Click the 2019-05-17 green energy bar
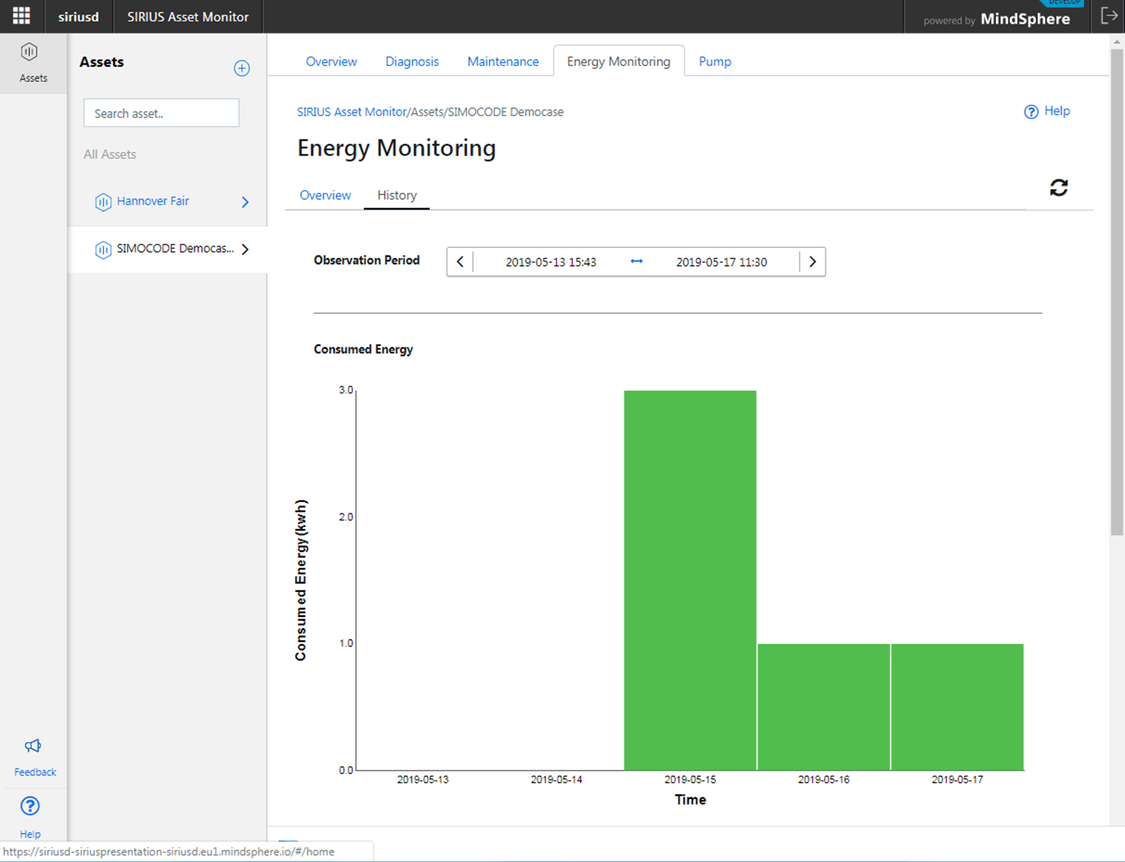This screenshot has height=862, width=1125. coord(957,707)
